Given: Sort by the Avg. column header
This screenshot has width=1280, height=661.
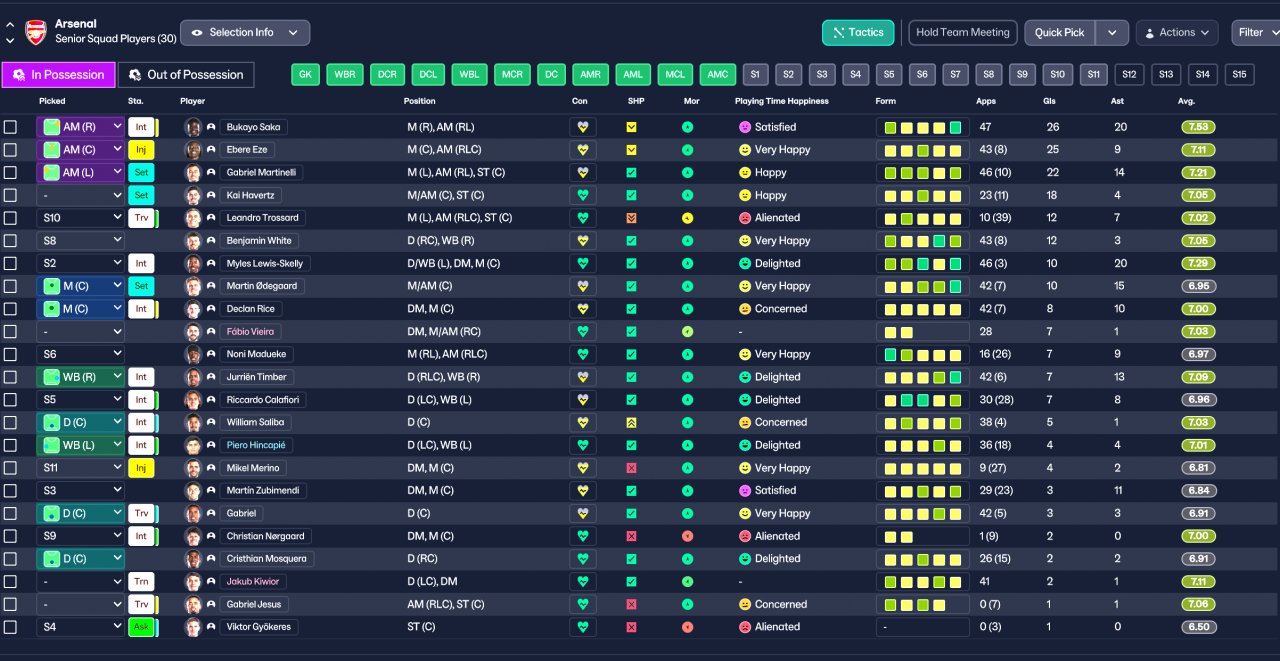Looking at the screenshot, I should [x=1186, y=101].
